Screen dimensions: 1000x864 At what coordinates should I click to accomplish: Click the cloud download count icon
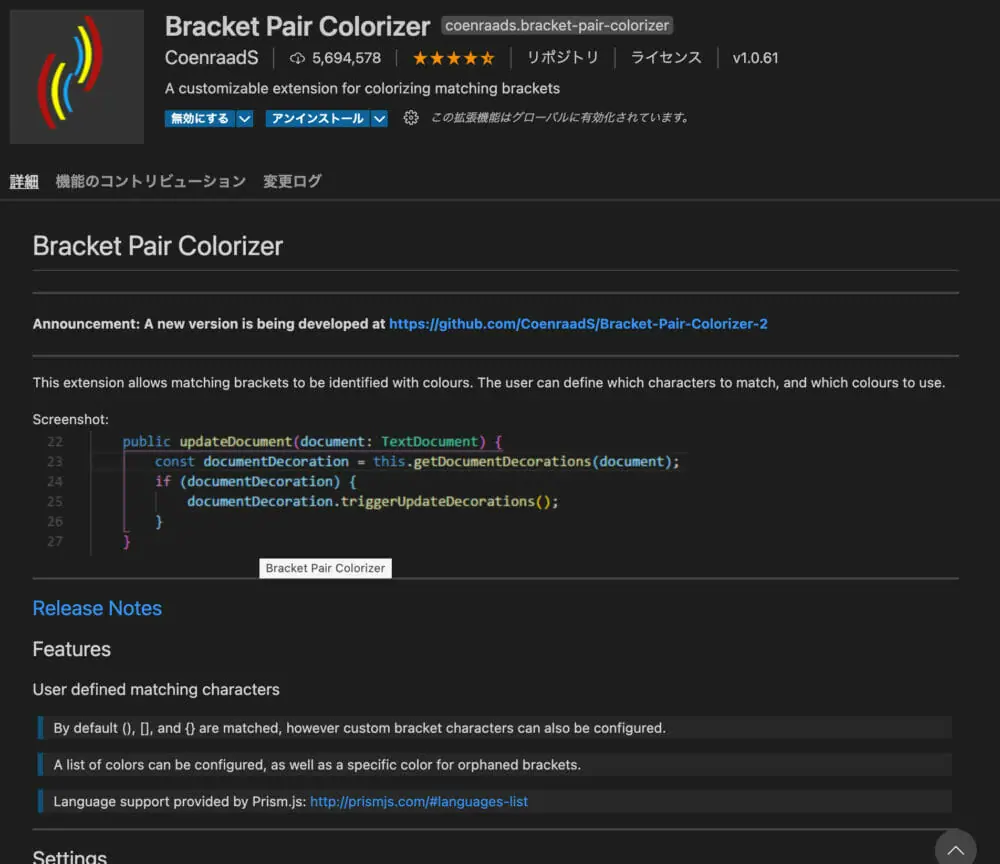pyautogui.click(x=297, y=58)
